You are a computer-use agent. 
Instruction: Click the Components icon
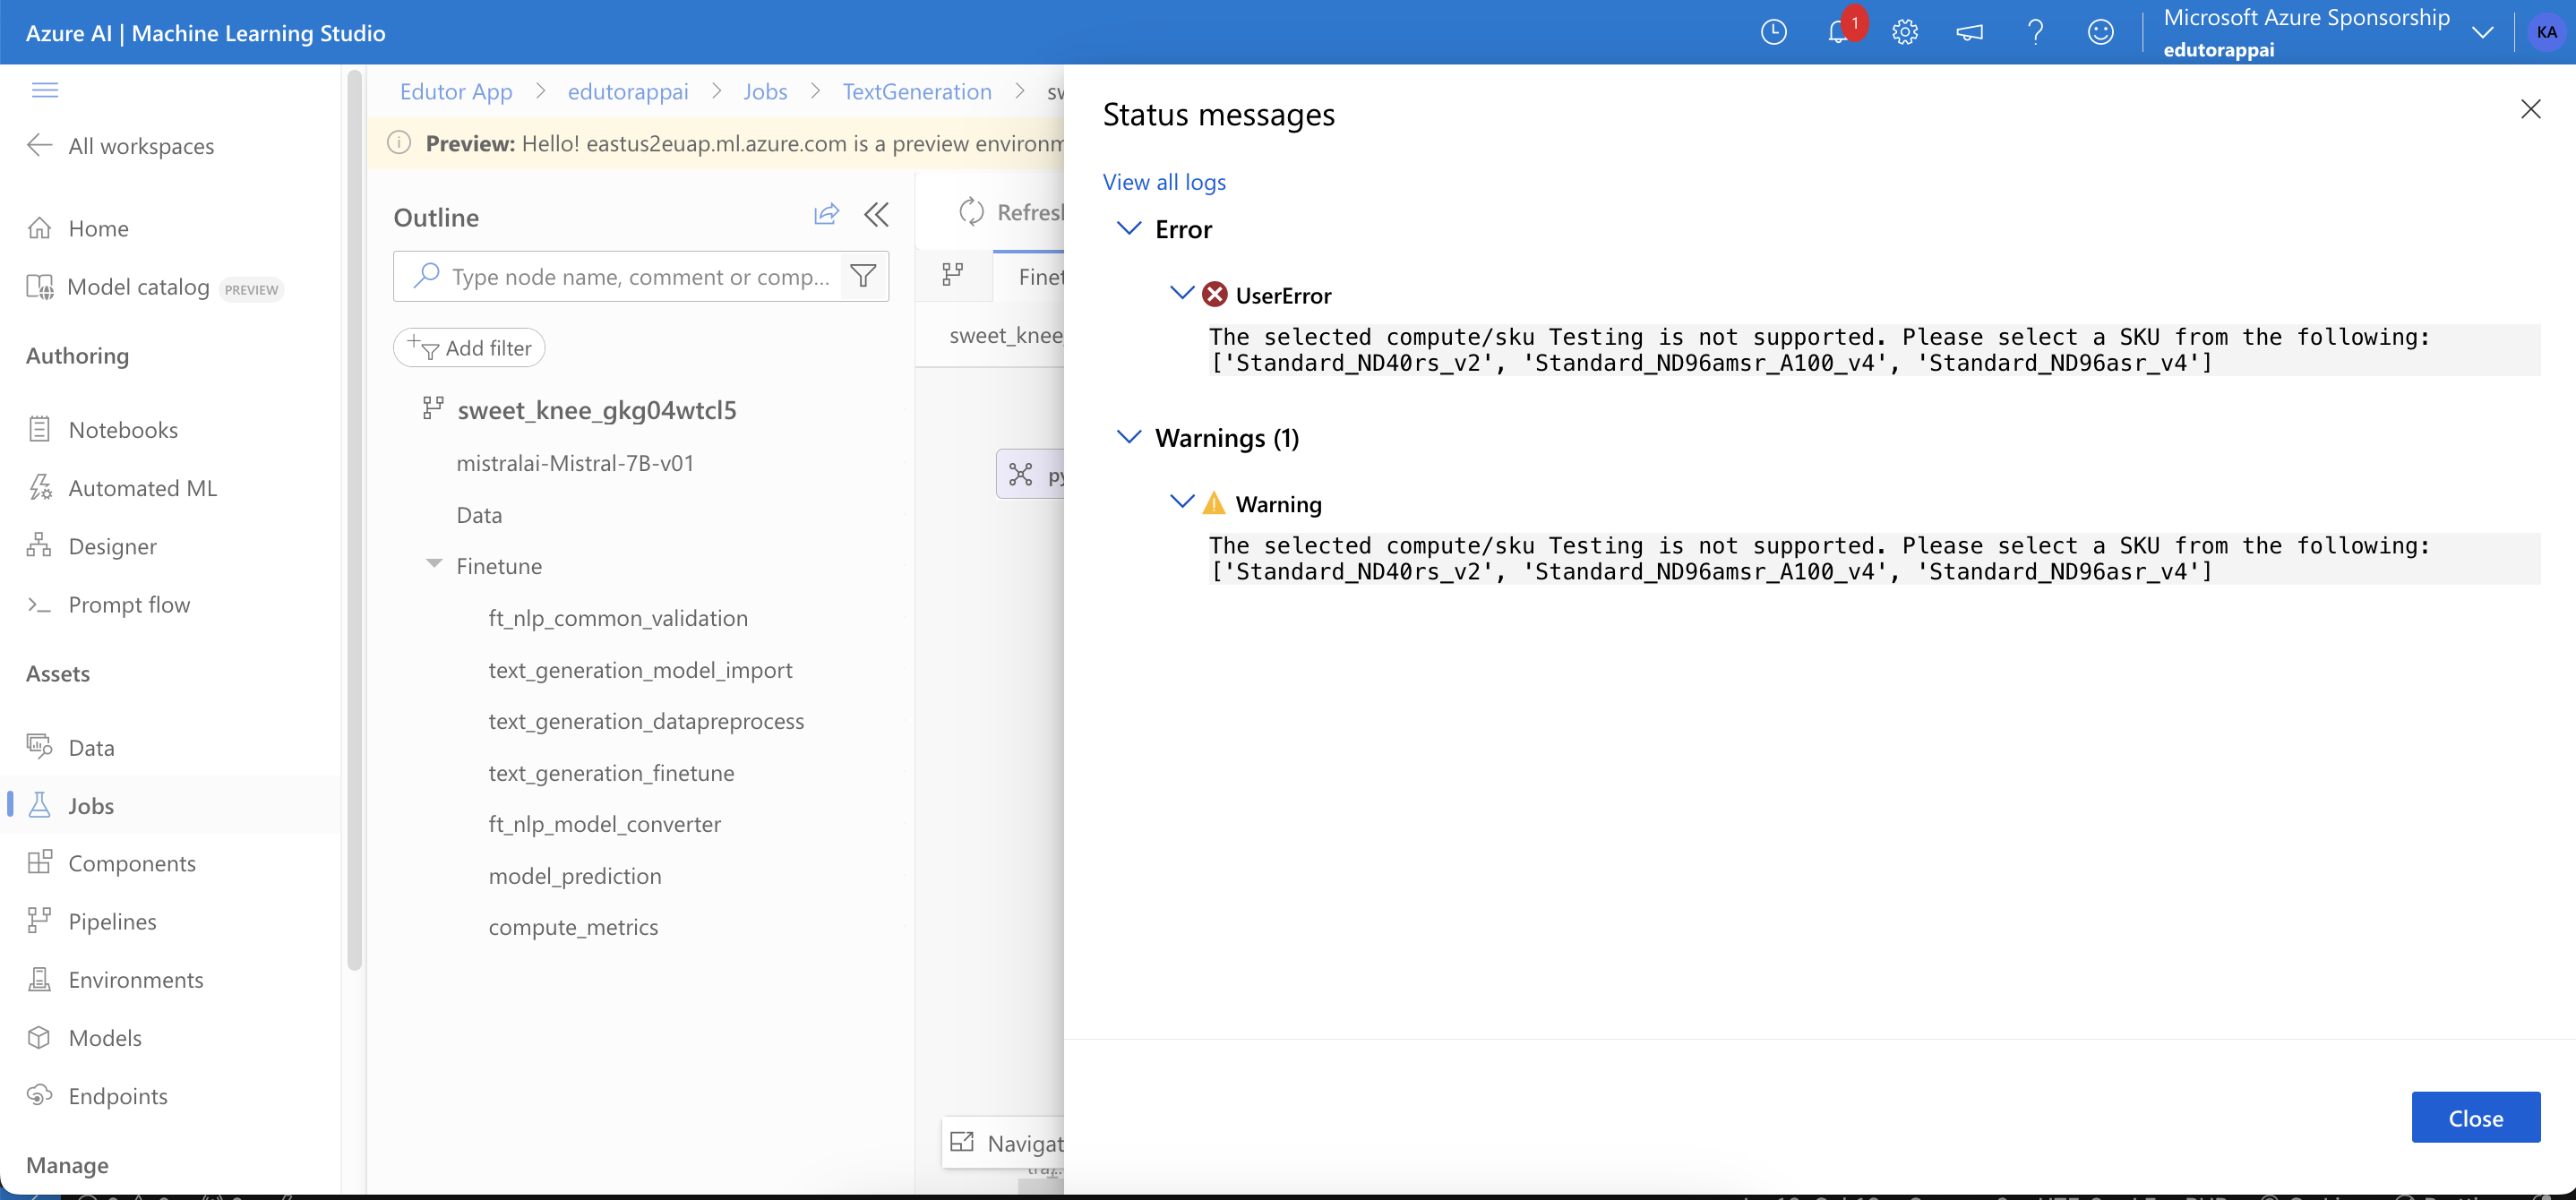39,862
